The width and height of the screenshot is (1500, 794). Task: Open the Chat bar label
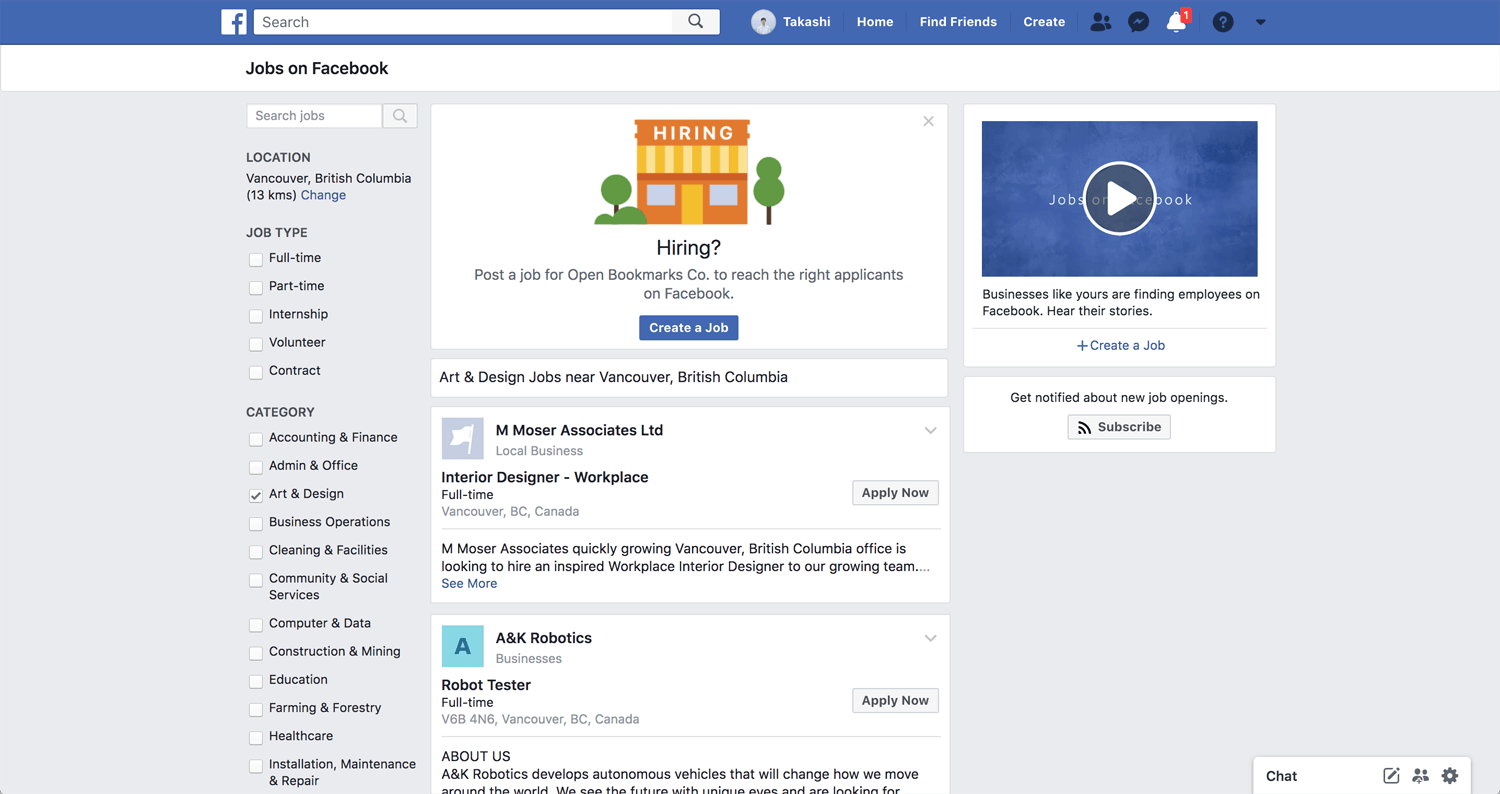tap(1281, 776)
